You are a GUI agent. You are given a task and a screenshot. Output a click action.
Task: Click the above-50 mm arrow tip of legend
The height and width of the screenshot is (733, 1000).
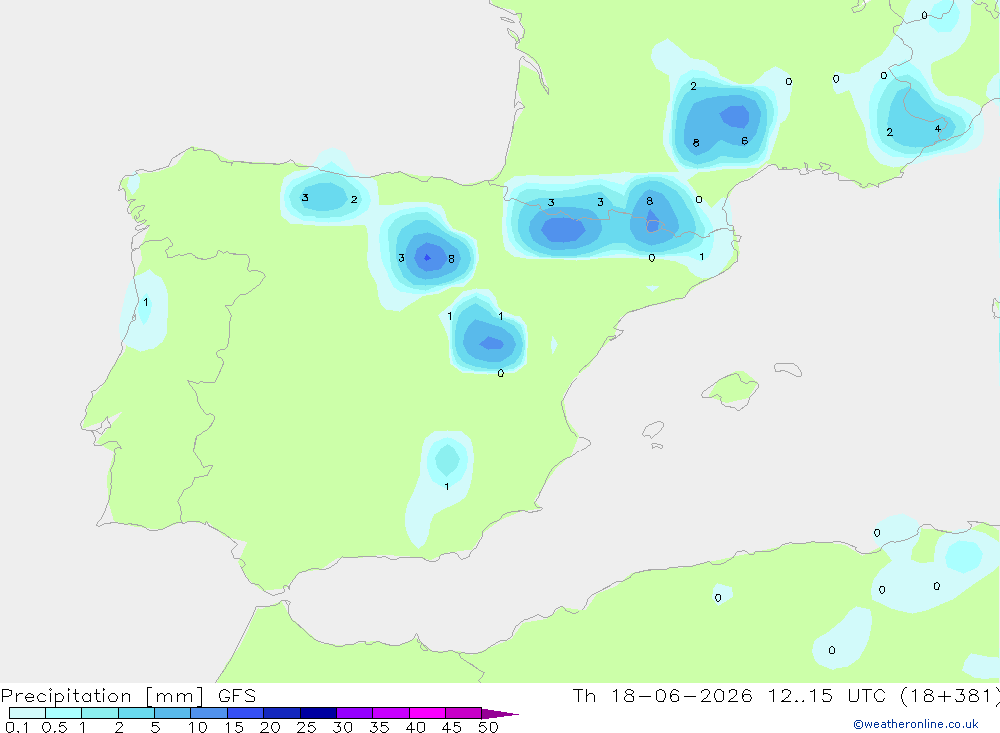point(500,713)
